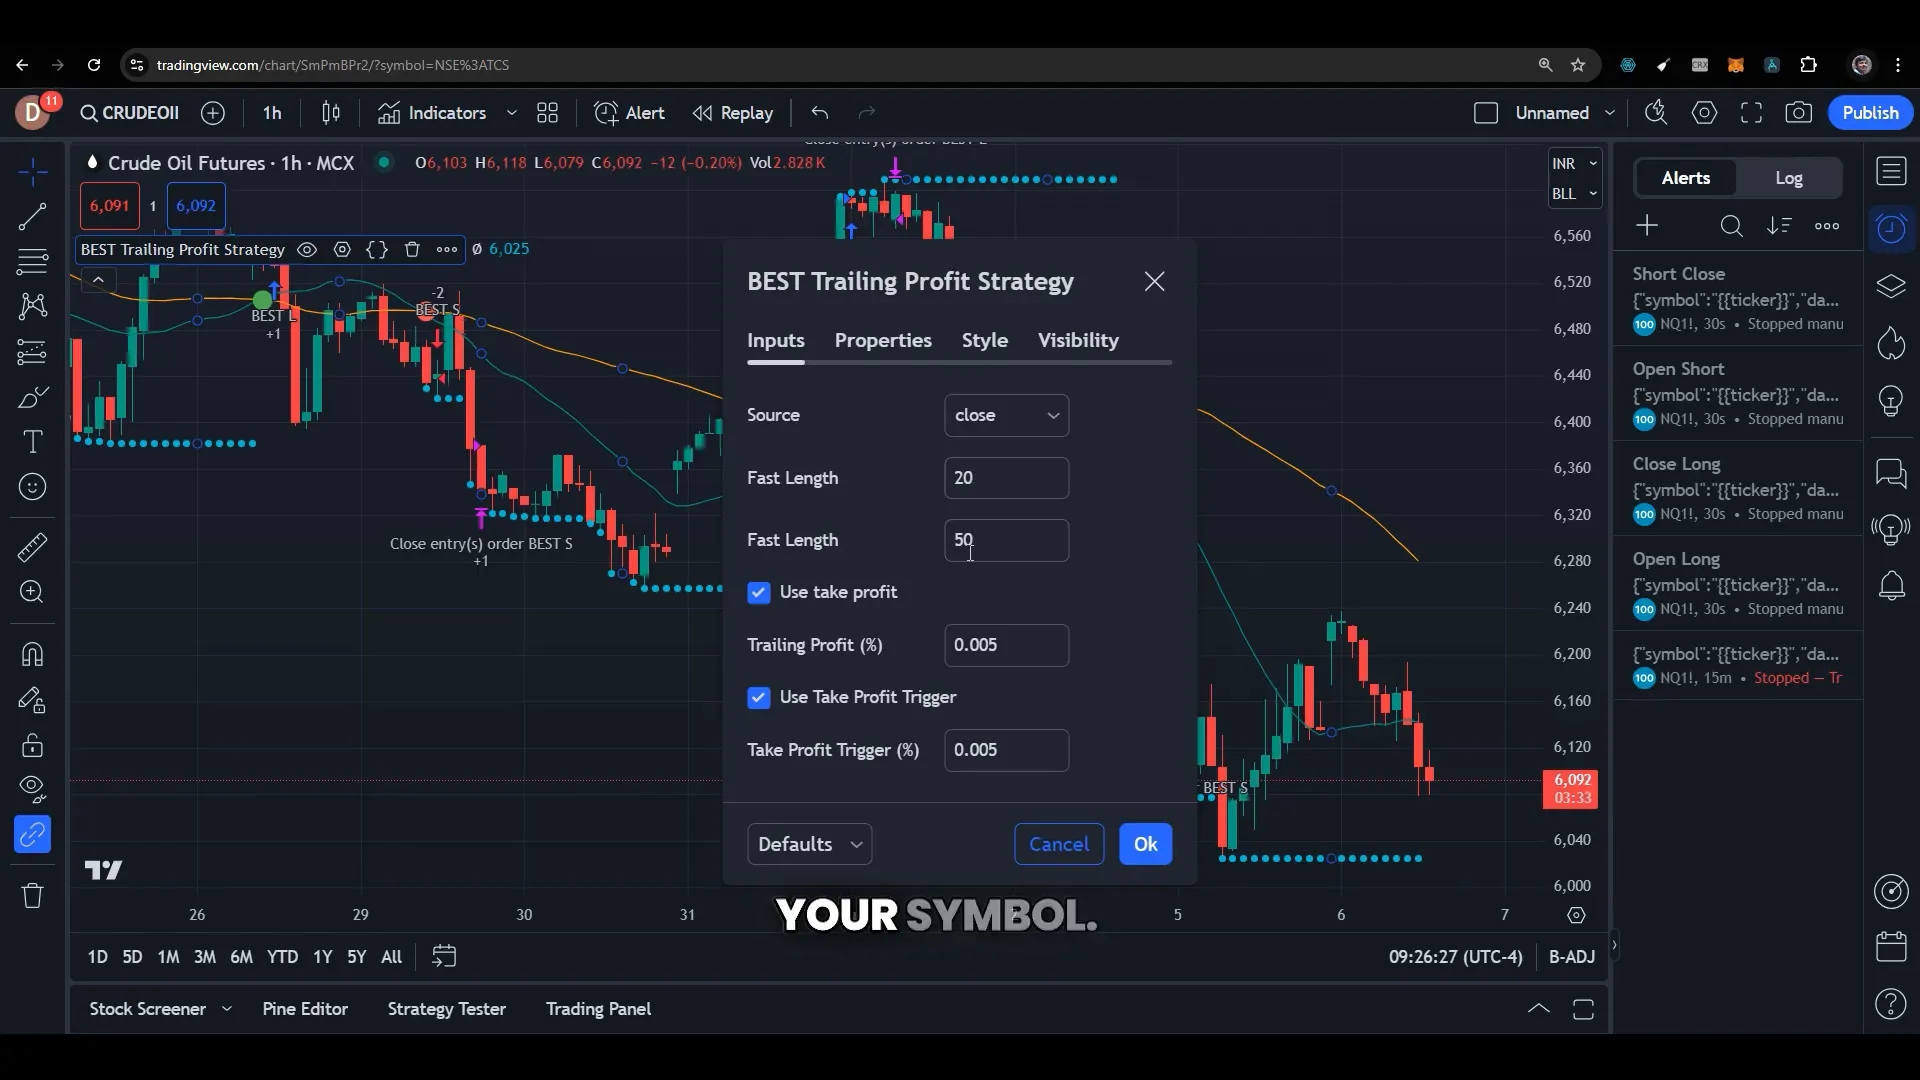Open the layout grid selector

547,113
